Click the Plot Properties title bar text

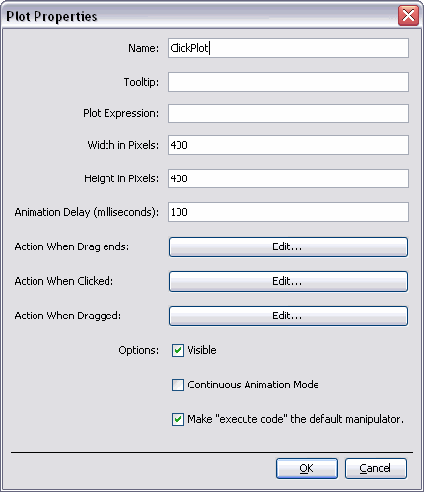(x=52, y=16)
